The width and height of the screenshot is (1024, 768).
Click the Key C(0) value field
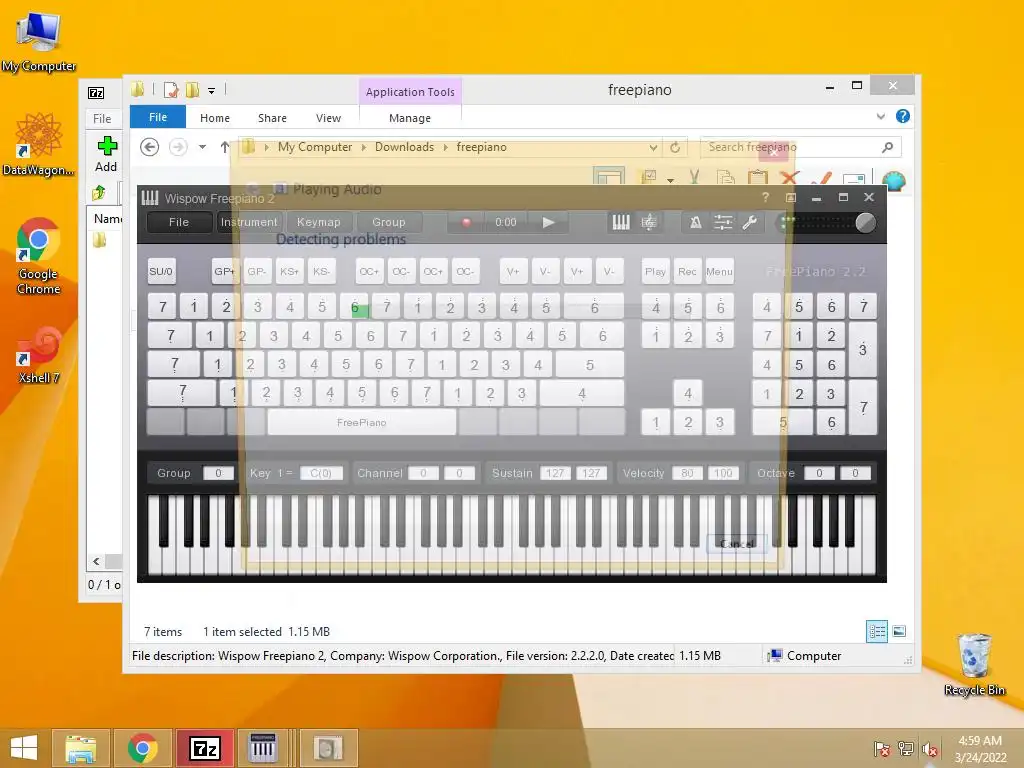coord(321,473)
